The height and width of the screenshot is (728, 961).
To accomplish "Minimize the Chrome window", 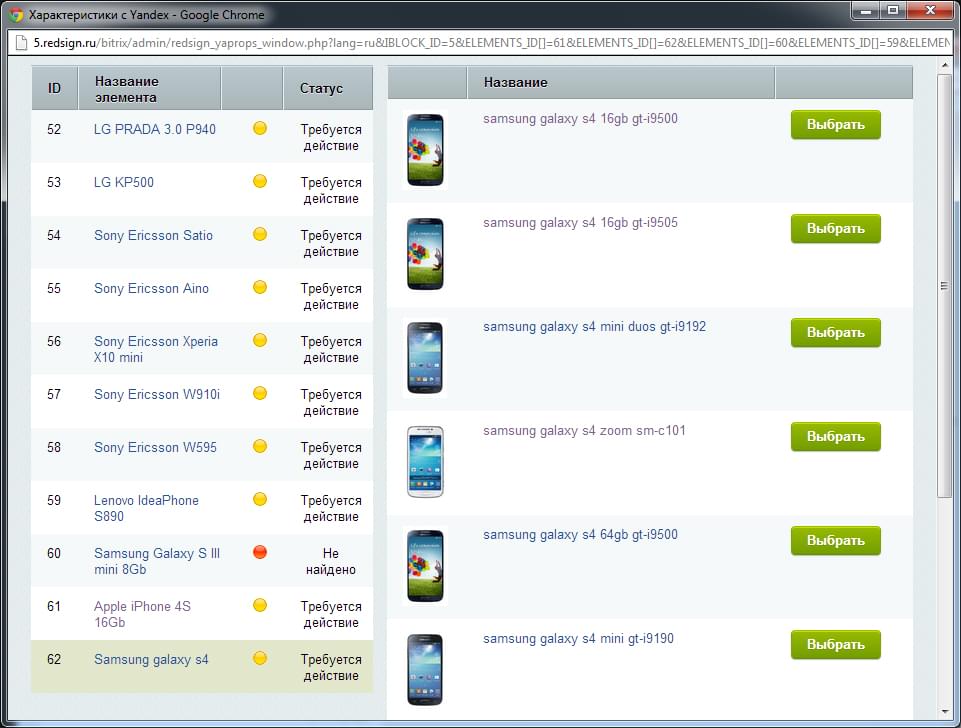I will point(866,10).
